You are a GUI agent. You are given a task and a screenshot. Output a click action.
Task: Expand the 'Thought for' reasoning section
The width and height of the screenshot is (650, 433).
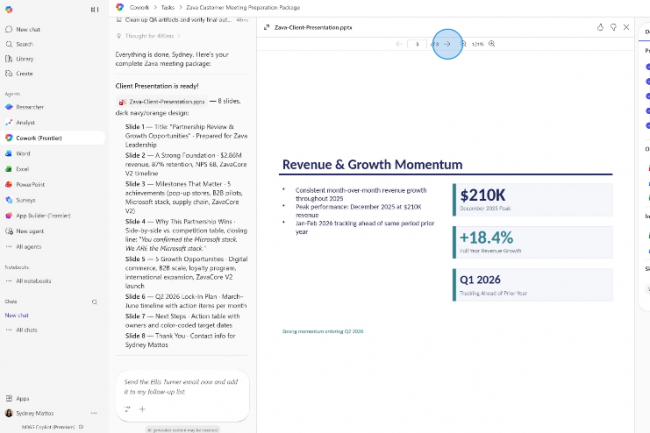(x=149, y=36)
